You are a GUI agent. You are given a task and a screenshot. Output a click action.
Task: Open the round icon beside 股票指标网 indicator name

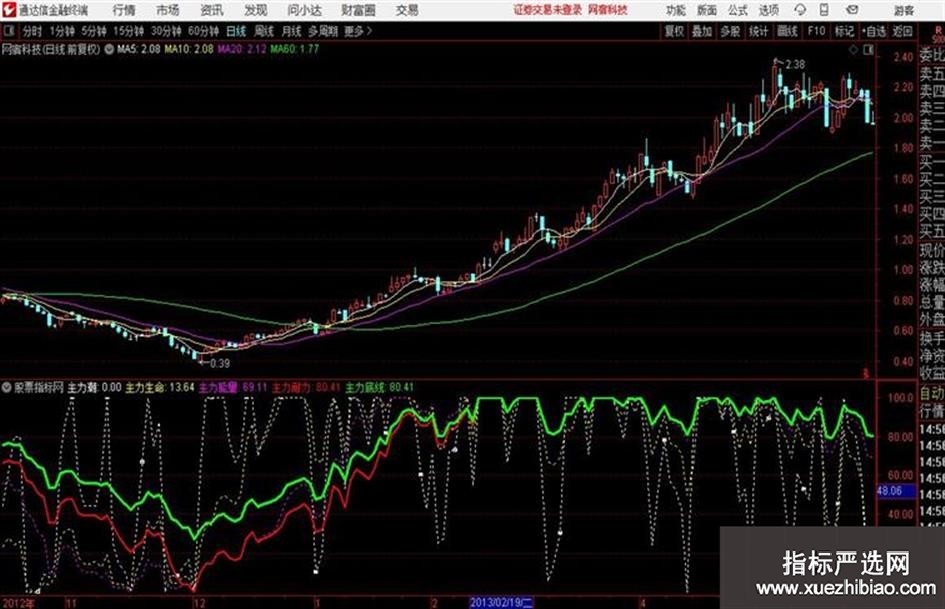point(7,387)
